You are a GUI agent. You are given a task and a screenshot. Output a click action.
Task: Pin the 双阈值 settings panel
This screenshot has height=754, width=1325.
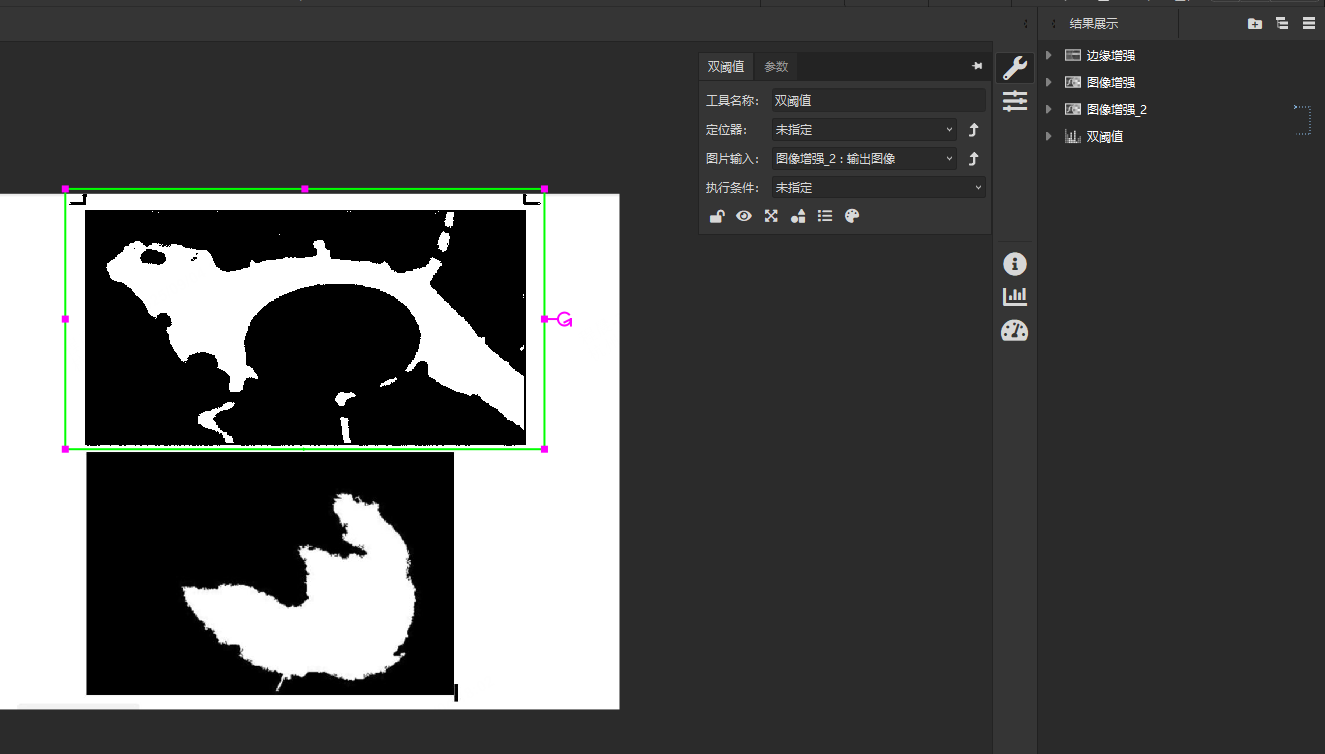click(x=977, y=66)
